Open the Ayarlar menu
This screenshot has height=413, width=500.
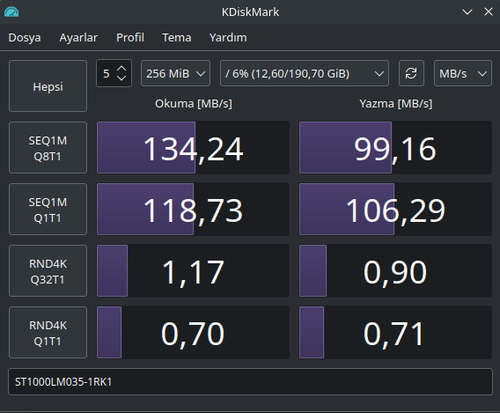pos(78,38)
